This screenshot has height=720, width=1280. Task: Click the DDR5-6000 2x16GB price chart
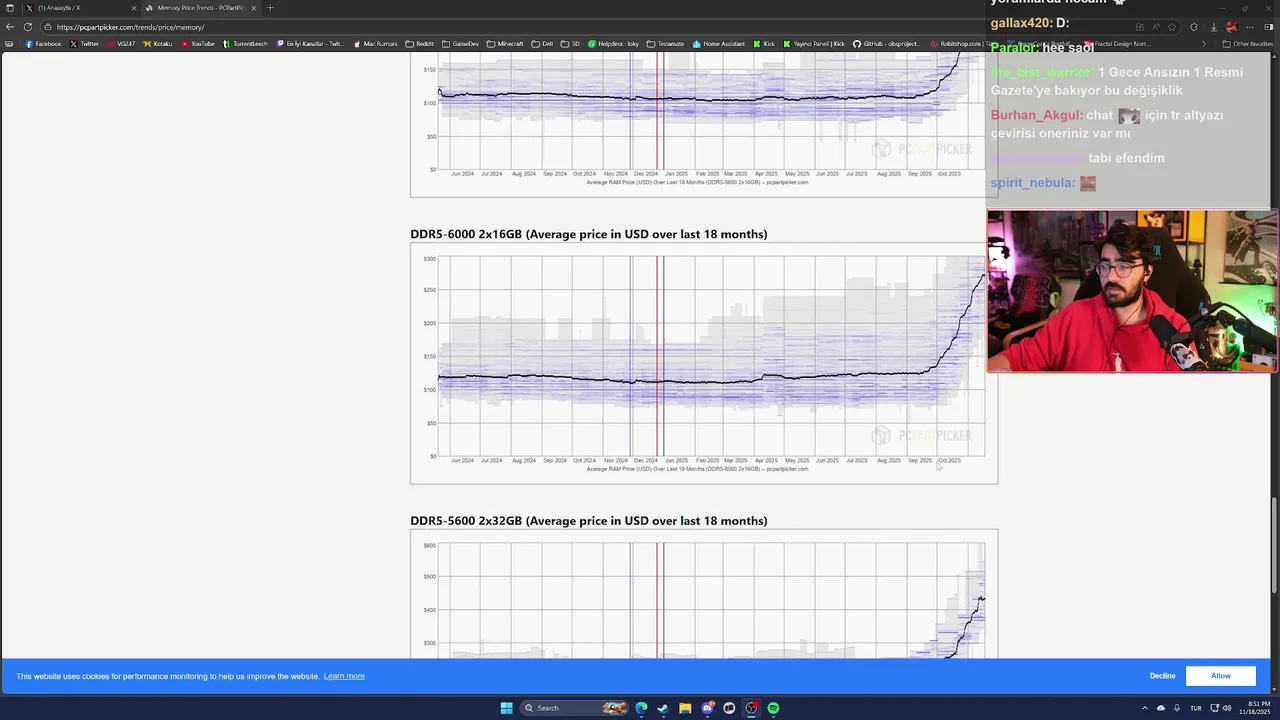(x=704, y=364)
